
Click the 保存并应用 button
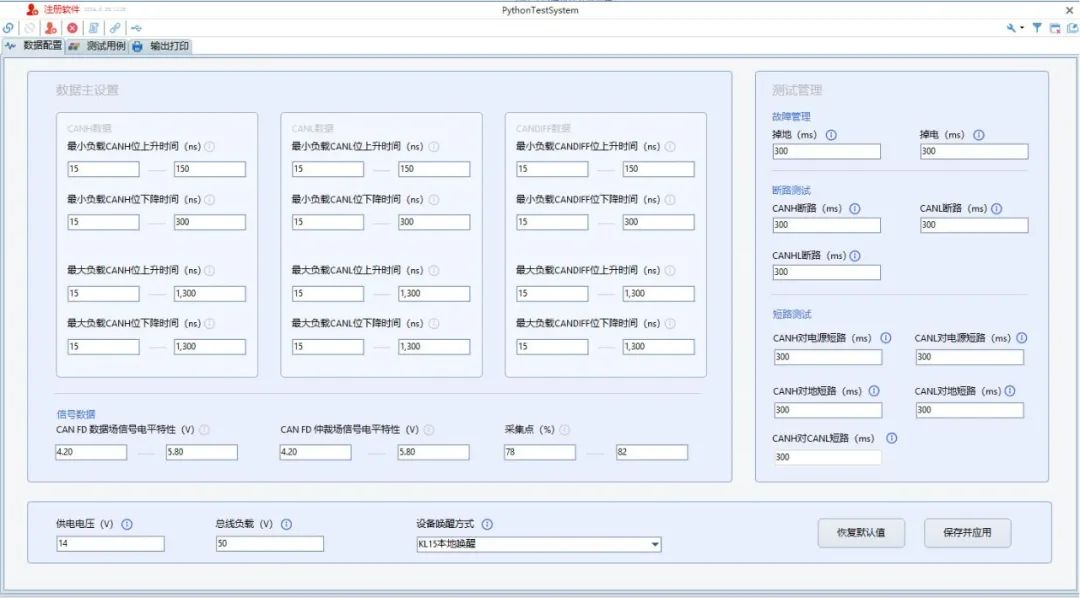967,533
